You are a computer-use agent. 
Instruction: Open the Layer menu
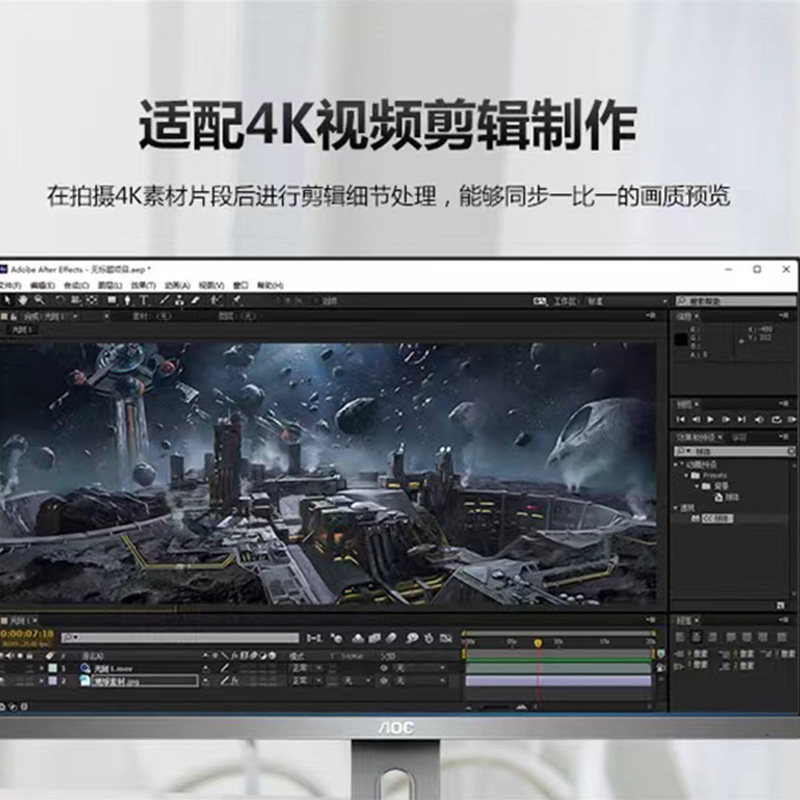tap(110, 285)
